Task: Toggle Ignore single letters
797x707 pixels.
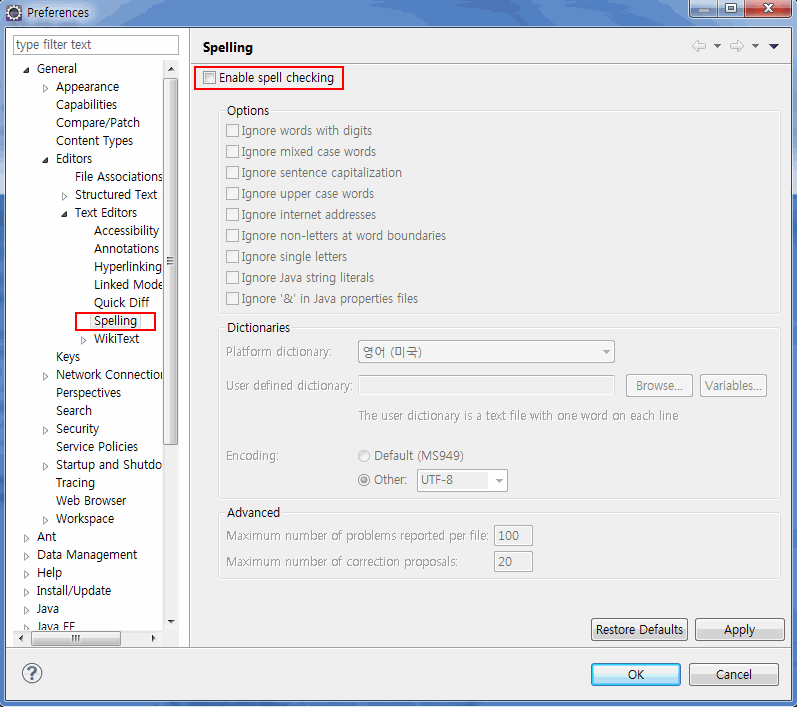Action: (232, 257)
